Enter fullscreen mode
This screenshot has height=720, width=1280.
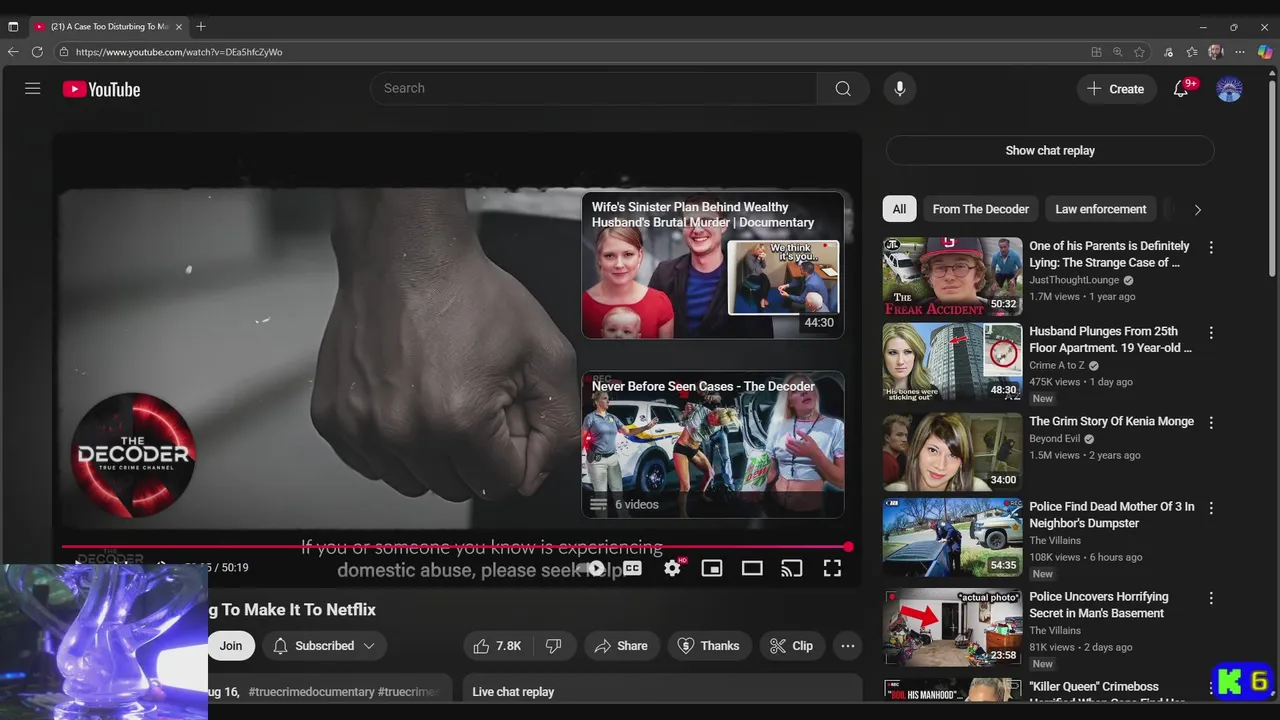(832, 568)
